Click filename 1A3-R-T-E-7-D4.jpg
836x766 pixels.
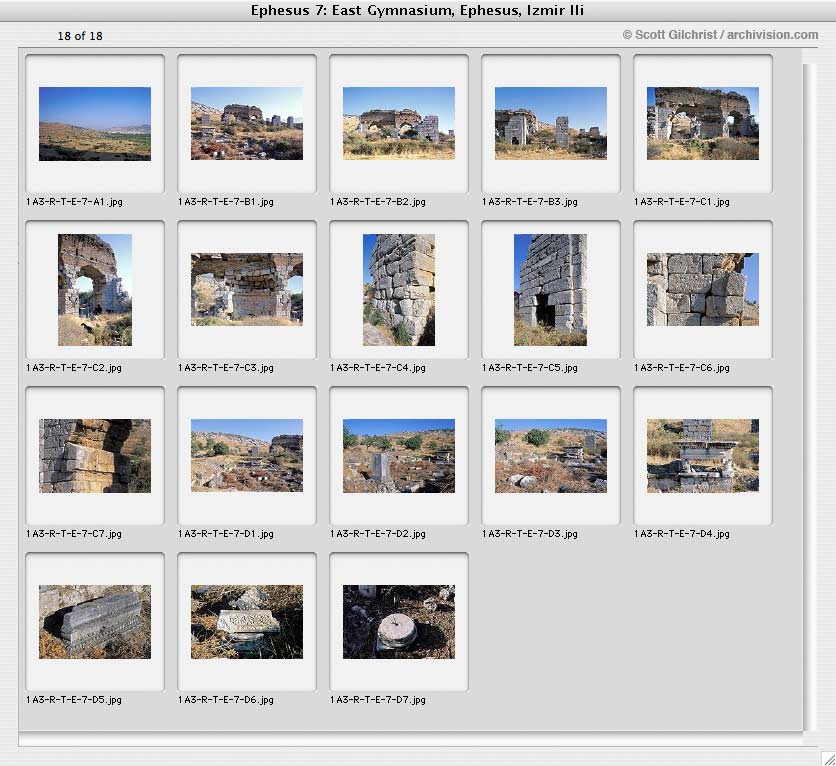click(681, 534)
